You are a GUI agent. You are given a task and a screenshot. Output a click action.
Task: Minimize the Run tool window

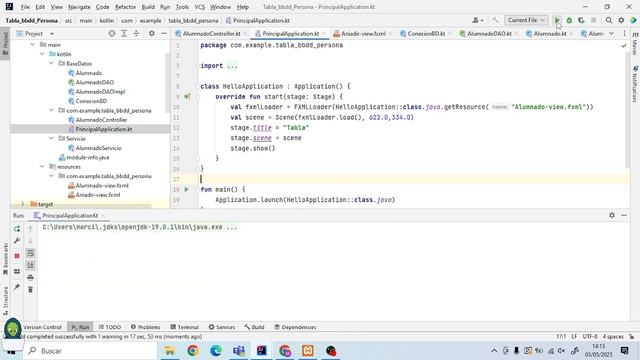(624, 215)
